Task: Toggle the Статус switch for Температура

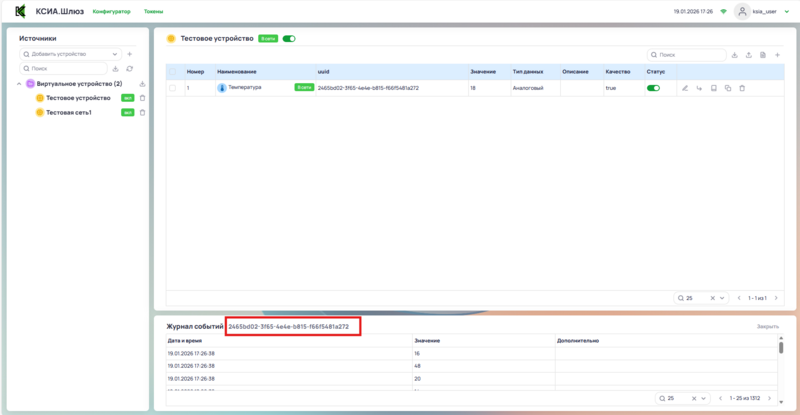Action: click(x=653, y=88)
